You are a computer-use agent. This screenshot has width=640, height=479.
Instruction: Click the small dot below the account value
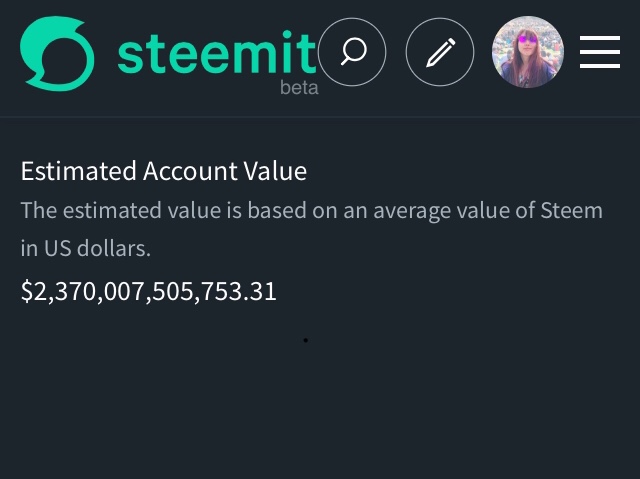click(306, 340)
